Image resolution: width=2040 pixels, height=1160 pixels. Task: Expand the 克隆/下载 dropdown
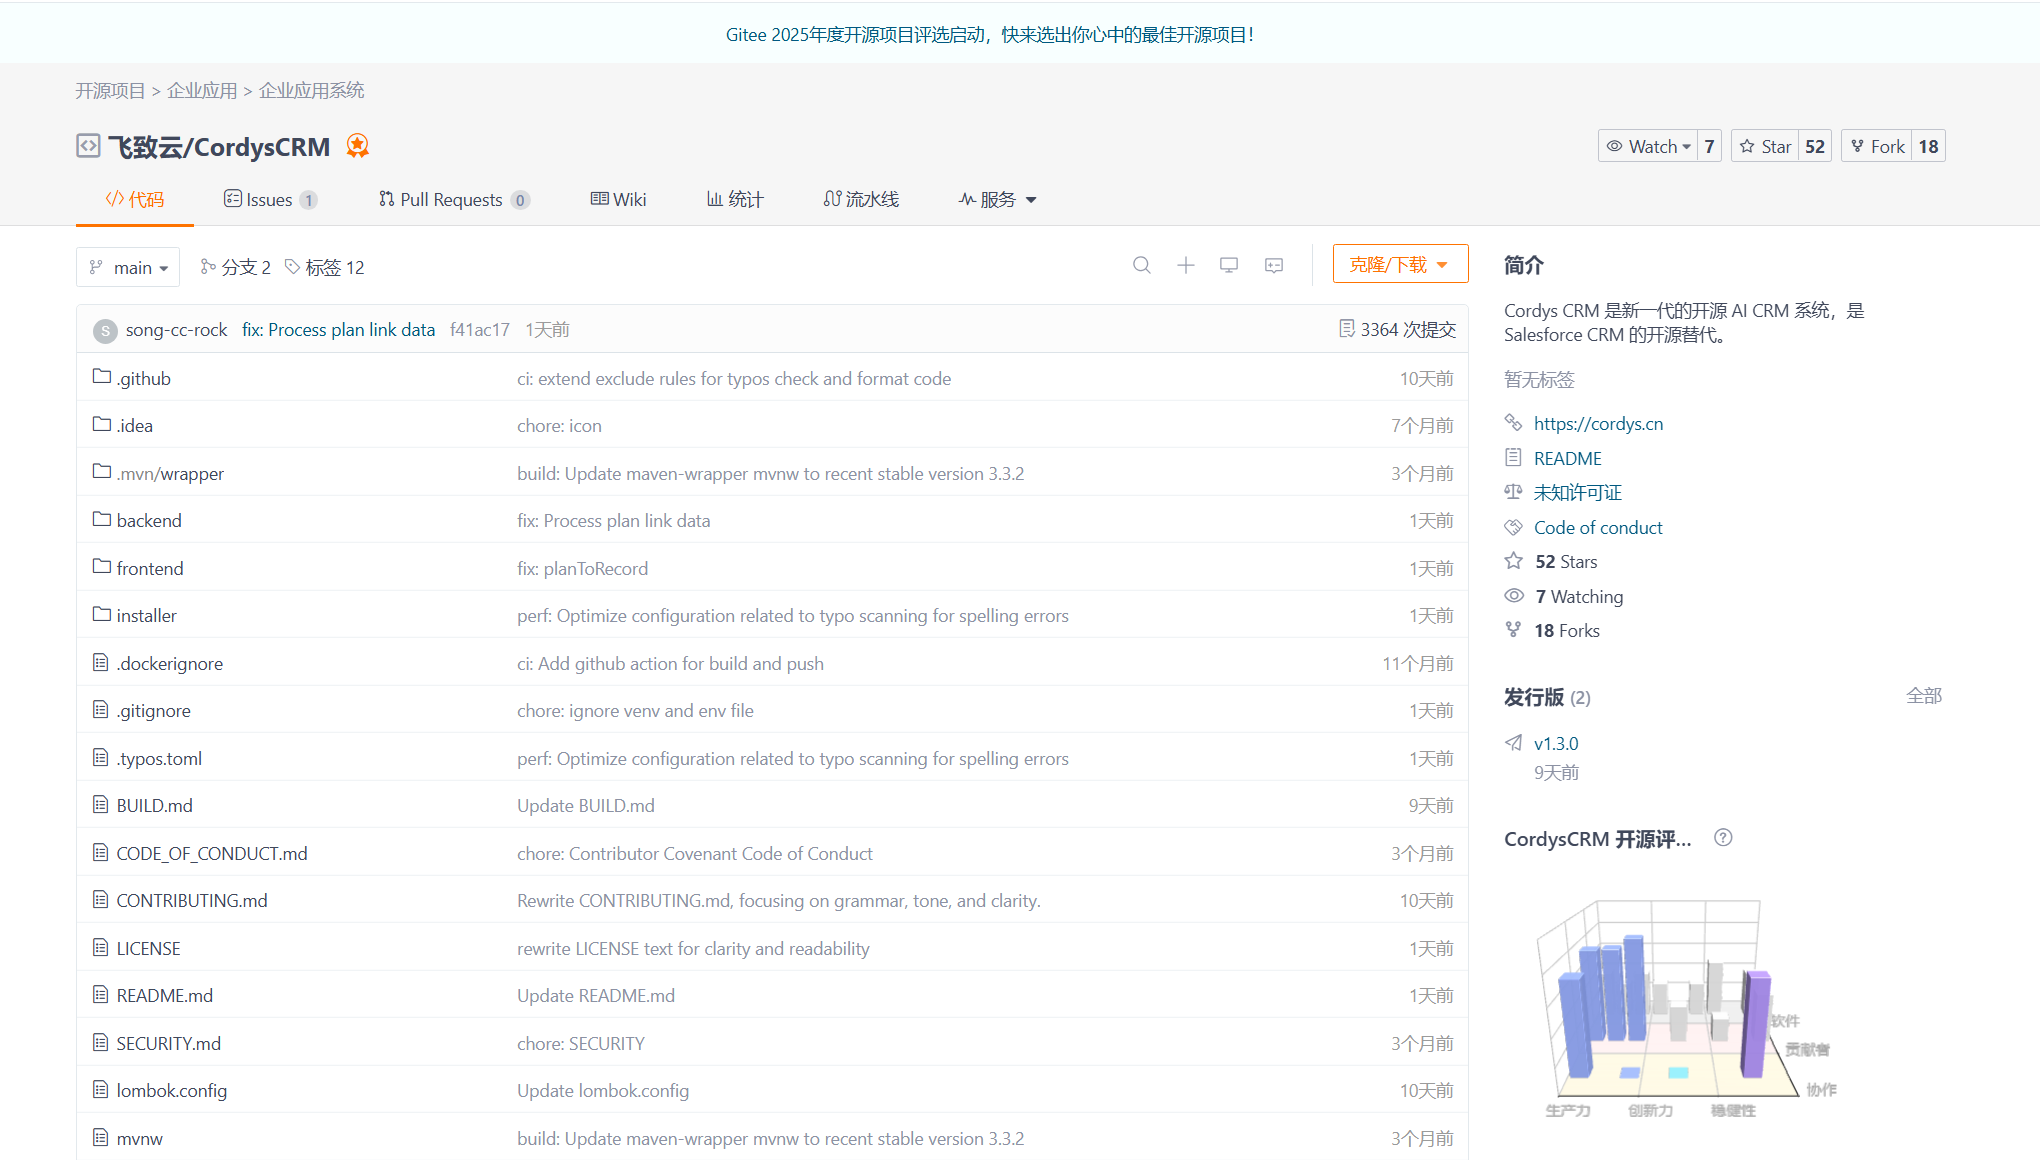click(x=1400, y=263)
